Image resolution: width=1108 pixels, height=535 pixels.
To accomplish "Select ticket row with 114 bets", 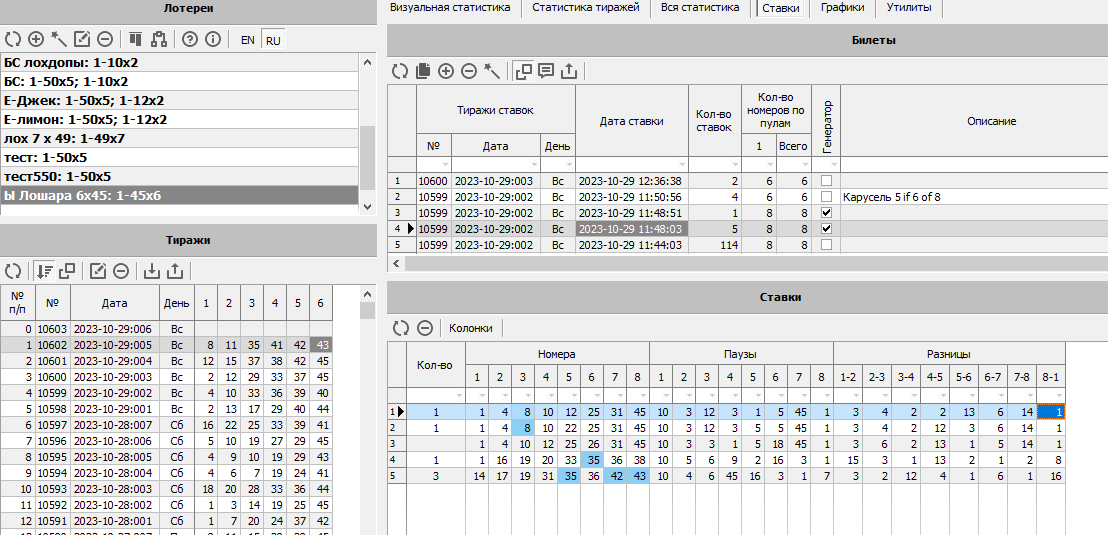I will (748, 245).
